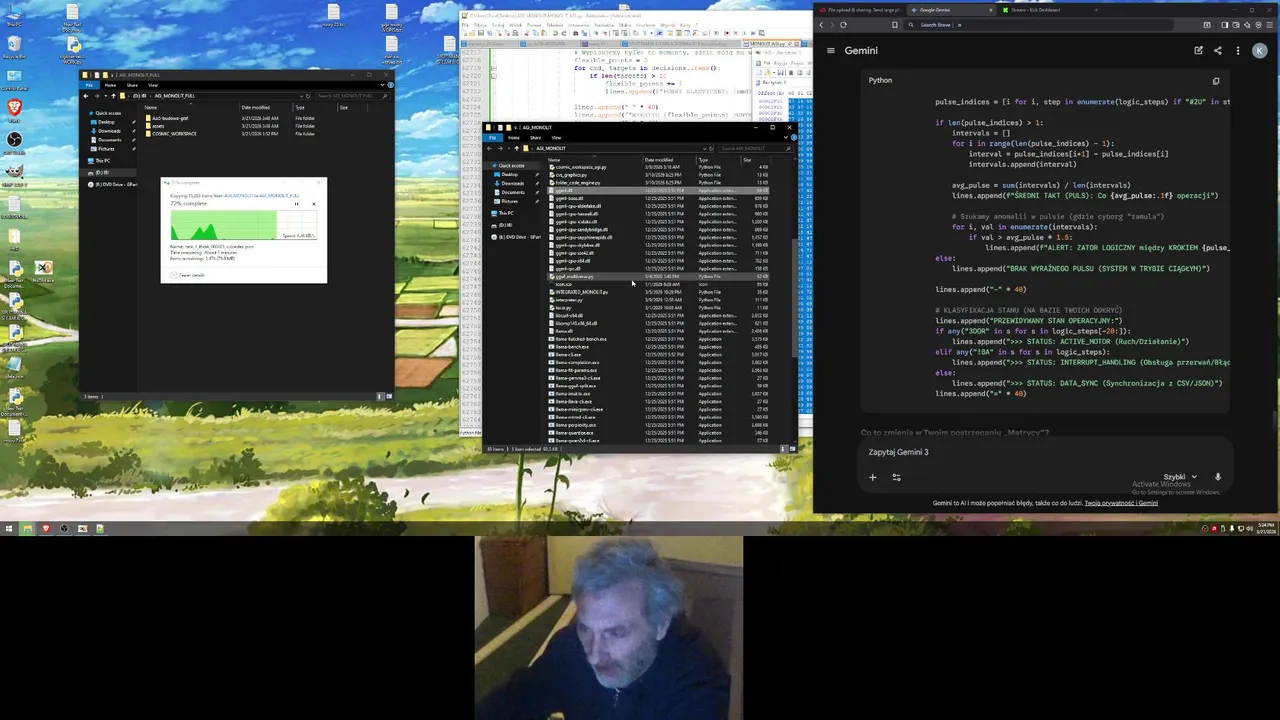1280x720 pixels.
Task: Open Gemini tools settings icon
Action: coord(896,477)
